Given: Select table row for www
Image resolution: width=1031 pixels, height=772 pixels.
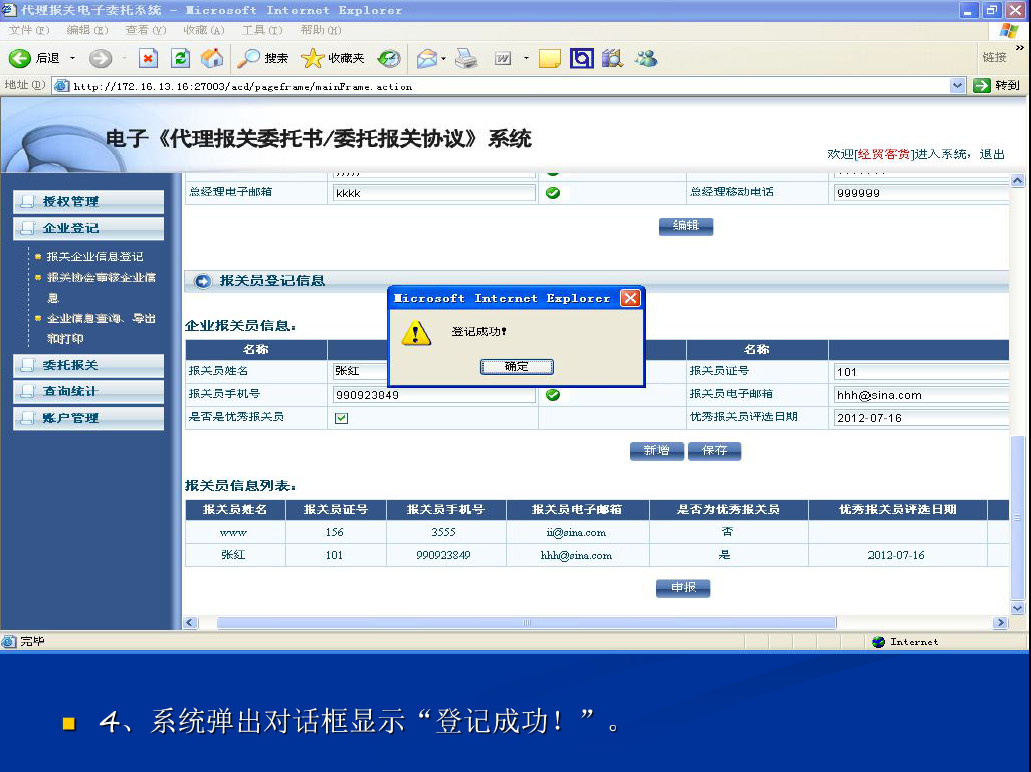Looking at the screenshot, I should pyautogui.click(x=597, y=532).
